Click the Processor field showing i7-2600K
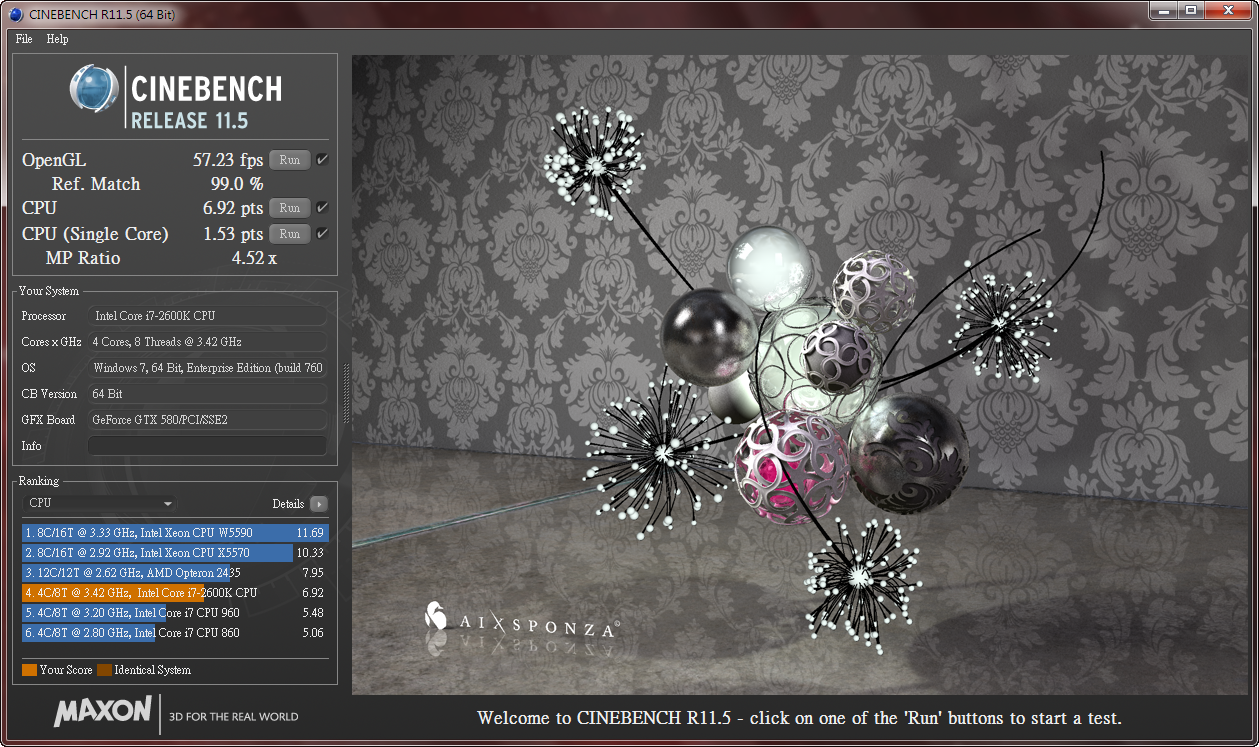The height and width of the screenshot is (747, 1259). (x=207, y=316)
